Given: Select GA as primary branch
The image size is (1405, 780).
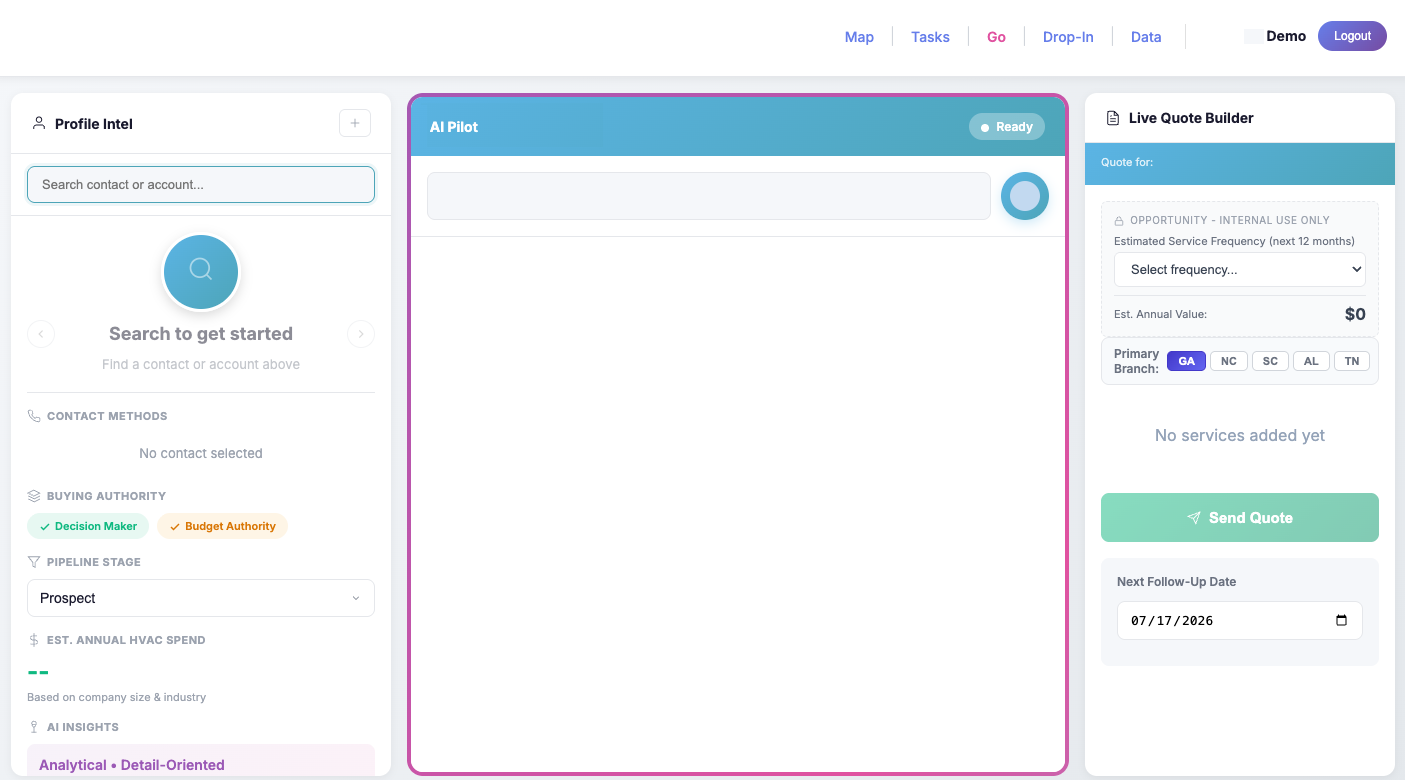Looking at the screenshot, I should (x=1186, y=361).
